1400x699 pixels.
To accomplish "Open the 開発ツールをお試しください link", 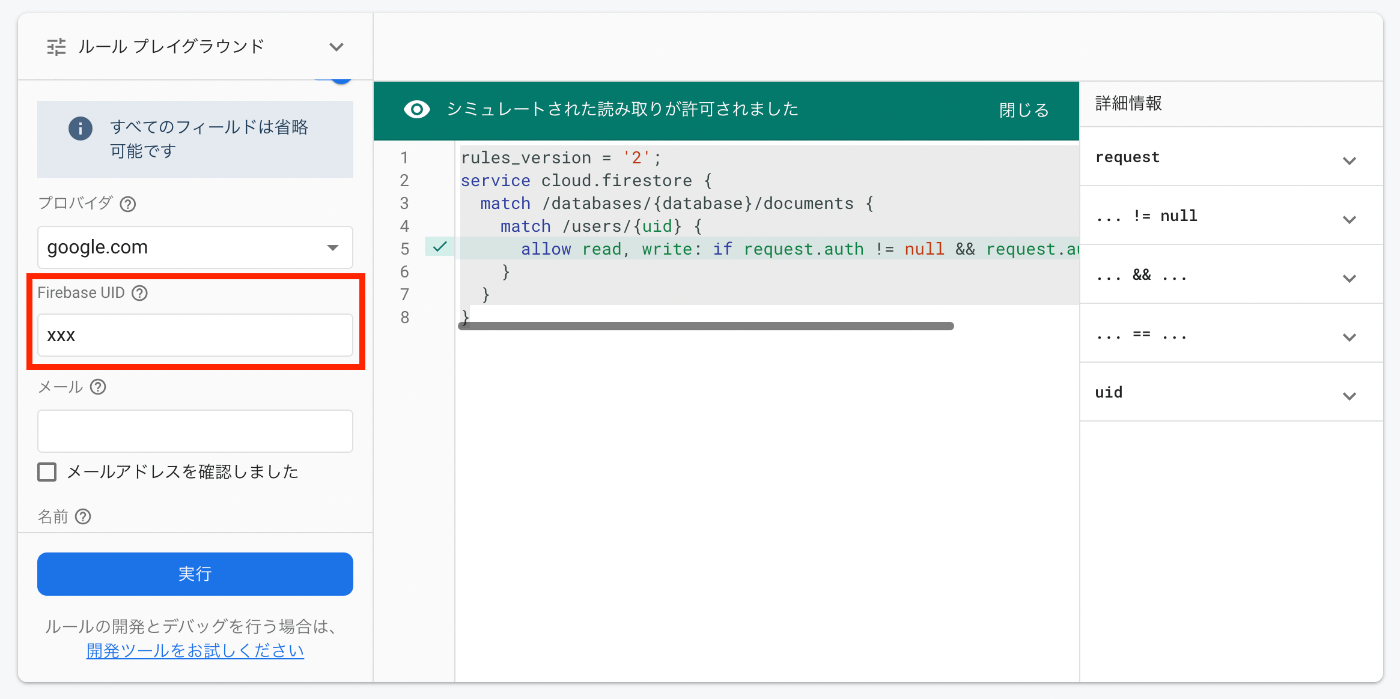I will 194,650.
